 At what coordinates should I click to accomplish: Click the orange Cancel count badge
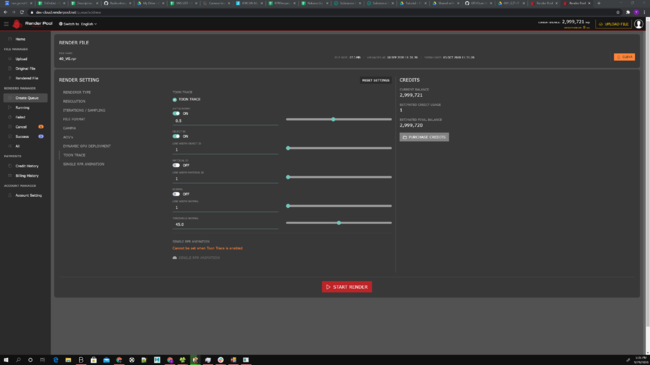pyautogui.click(x=41, y=127)
